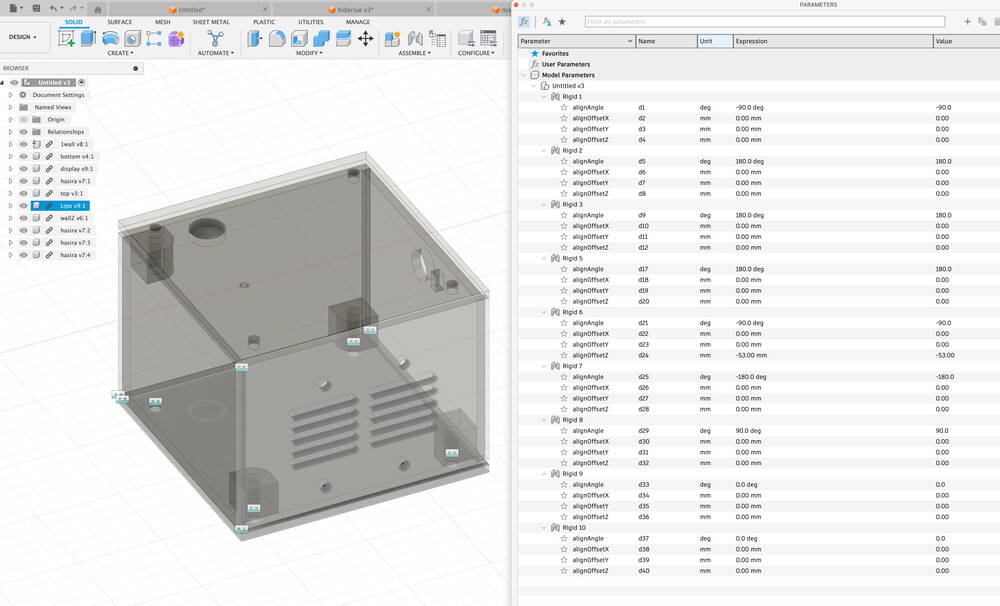This screenshot has width=1000, height=606.
Task: Select the Combine tool
Action: (321, 38)
